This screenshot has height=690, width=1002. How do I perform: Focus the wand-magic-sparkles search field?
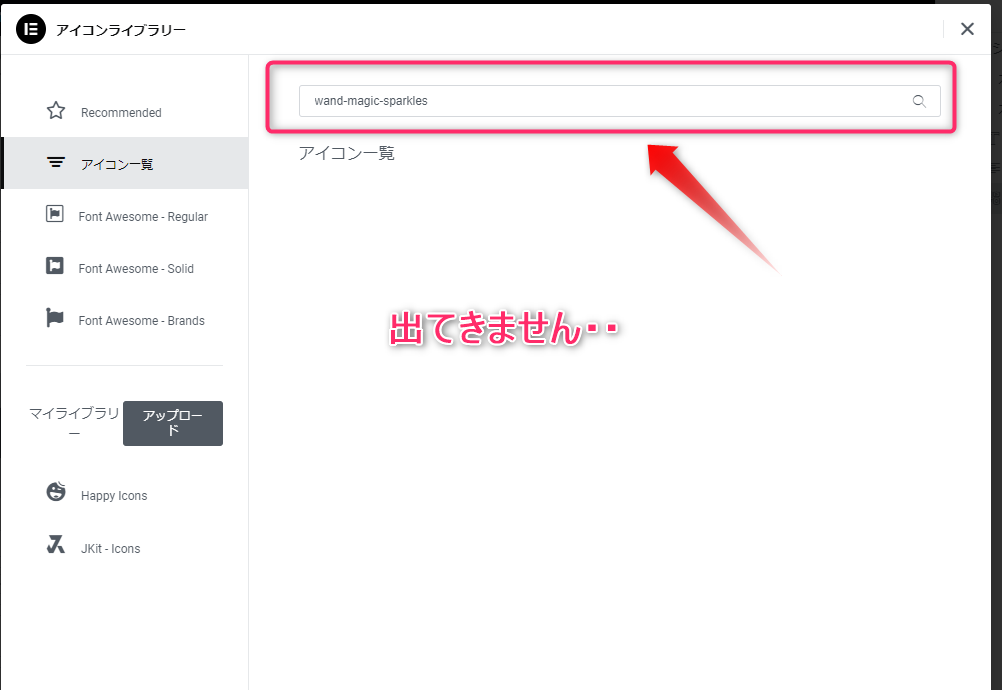pyautogui.click(x=600, y=101)
